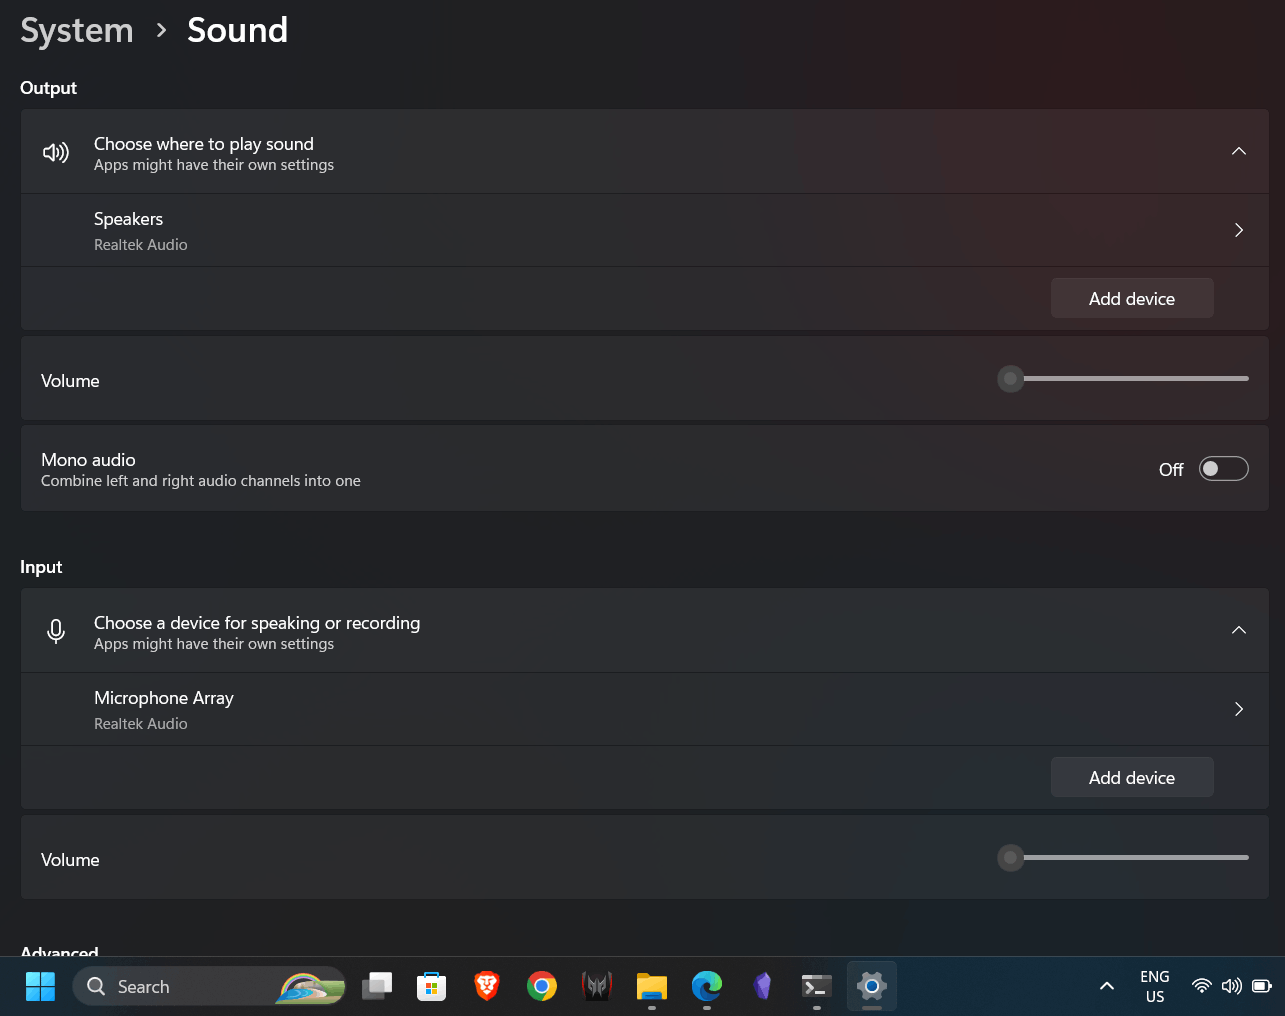Image resolution: width=1285 pixels, height=1016 pixels.
Task: Click the speaker output icon beside Choose where to play sound
Action: click(x=55, y=152)
